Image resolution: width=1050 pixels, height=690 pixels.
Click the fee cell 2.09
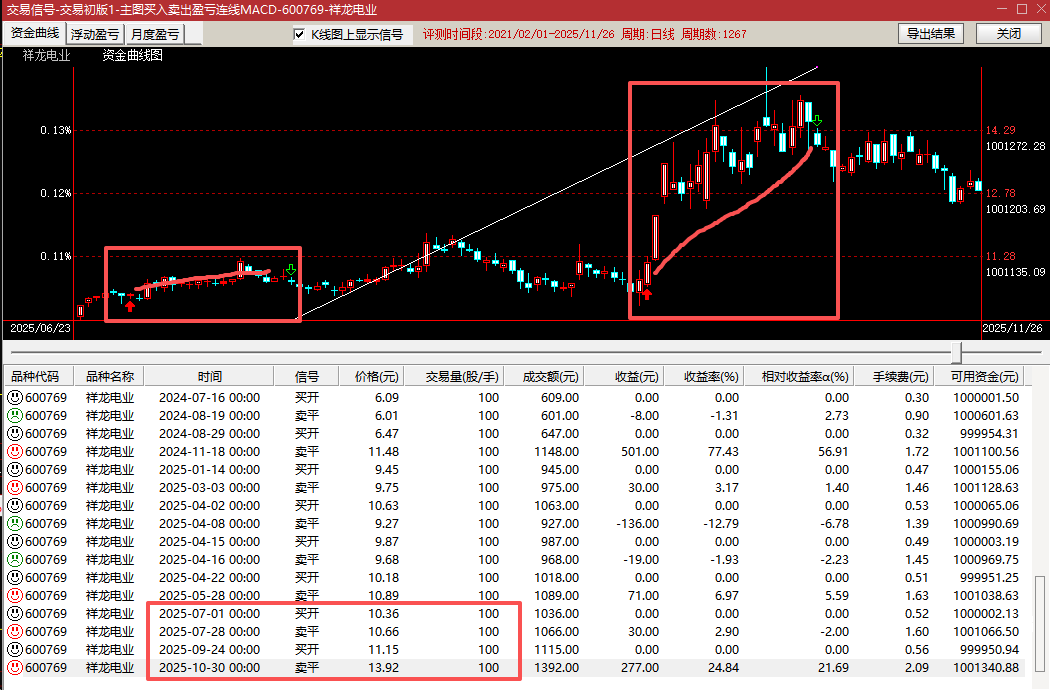pyautogui.click(x=917, y=668)
